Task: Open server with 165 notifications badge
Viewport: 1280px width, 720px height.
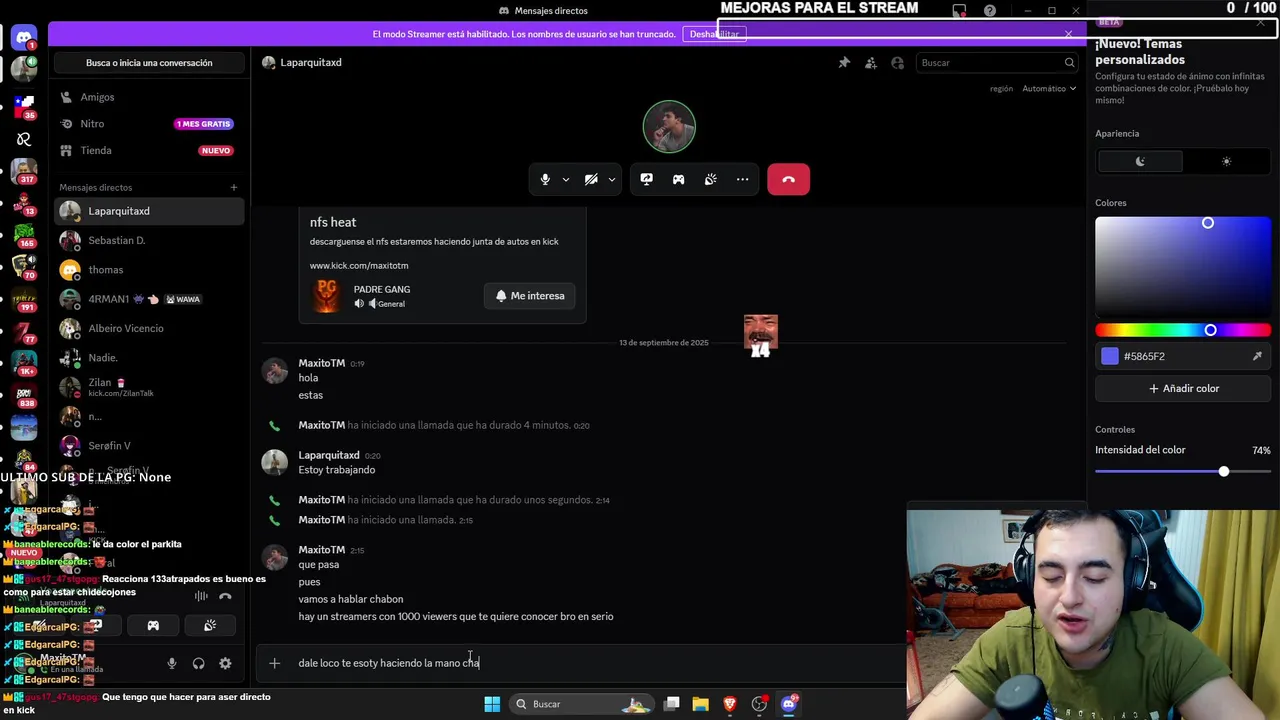Action: pos(24,235)
